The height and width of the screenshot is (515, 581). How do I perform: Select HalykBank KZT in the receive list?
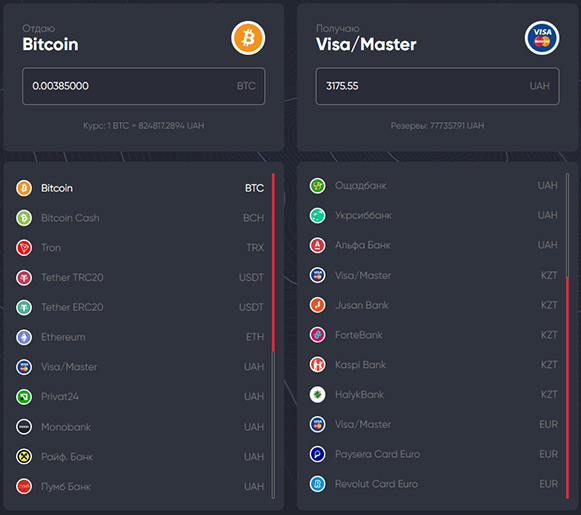click(433, 395)
